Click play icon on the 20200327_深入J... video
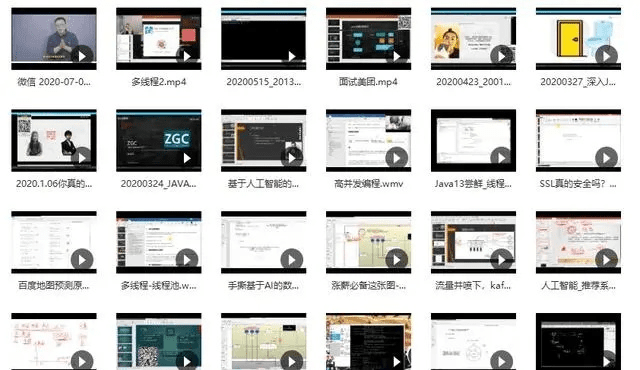 point(607,56)
